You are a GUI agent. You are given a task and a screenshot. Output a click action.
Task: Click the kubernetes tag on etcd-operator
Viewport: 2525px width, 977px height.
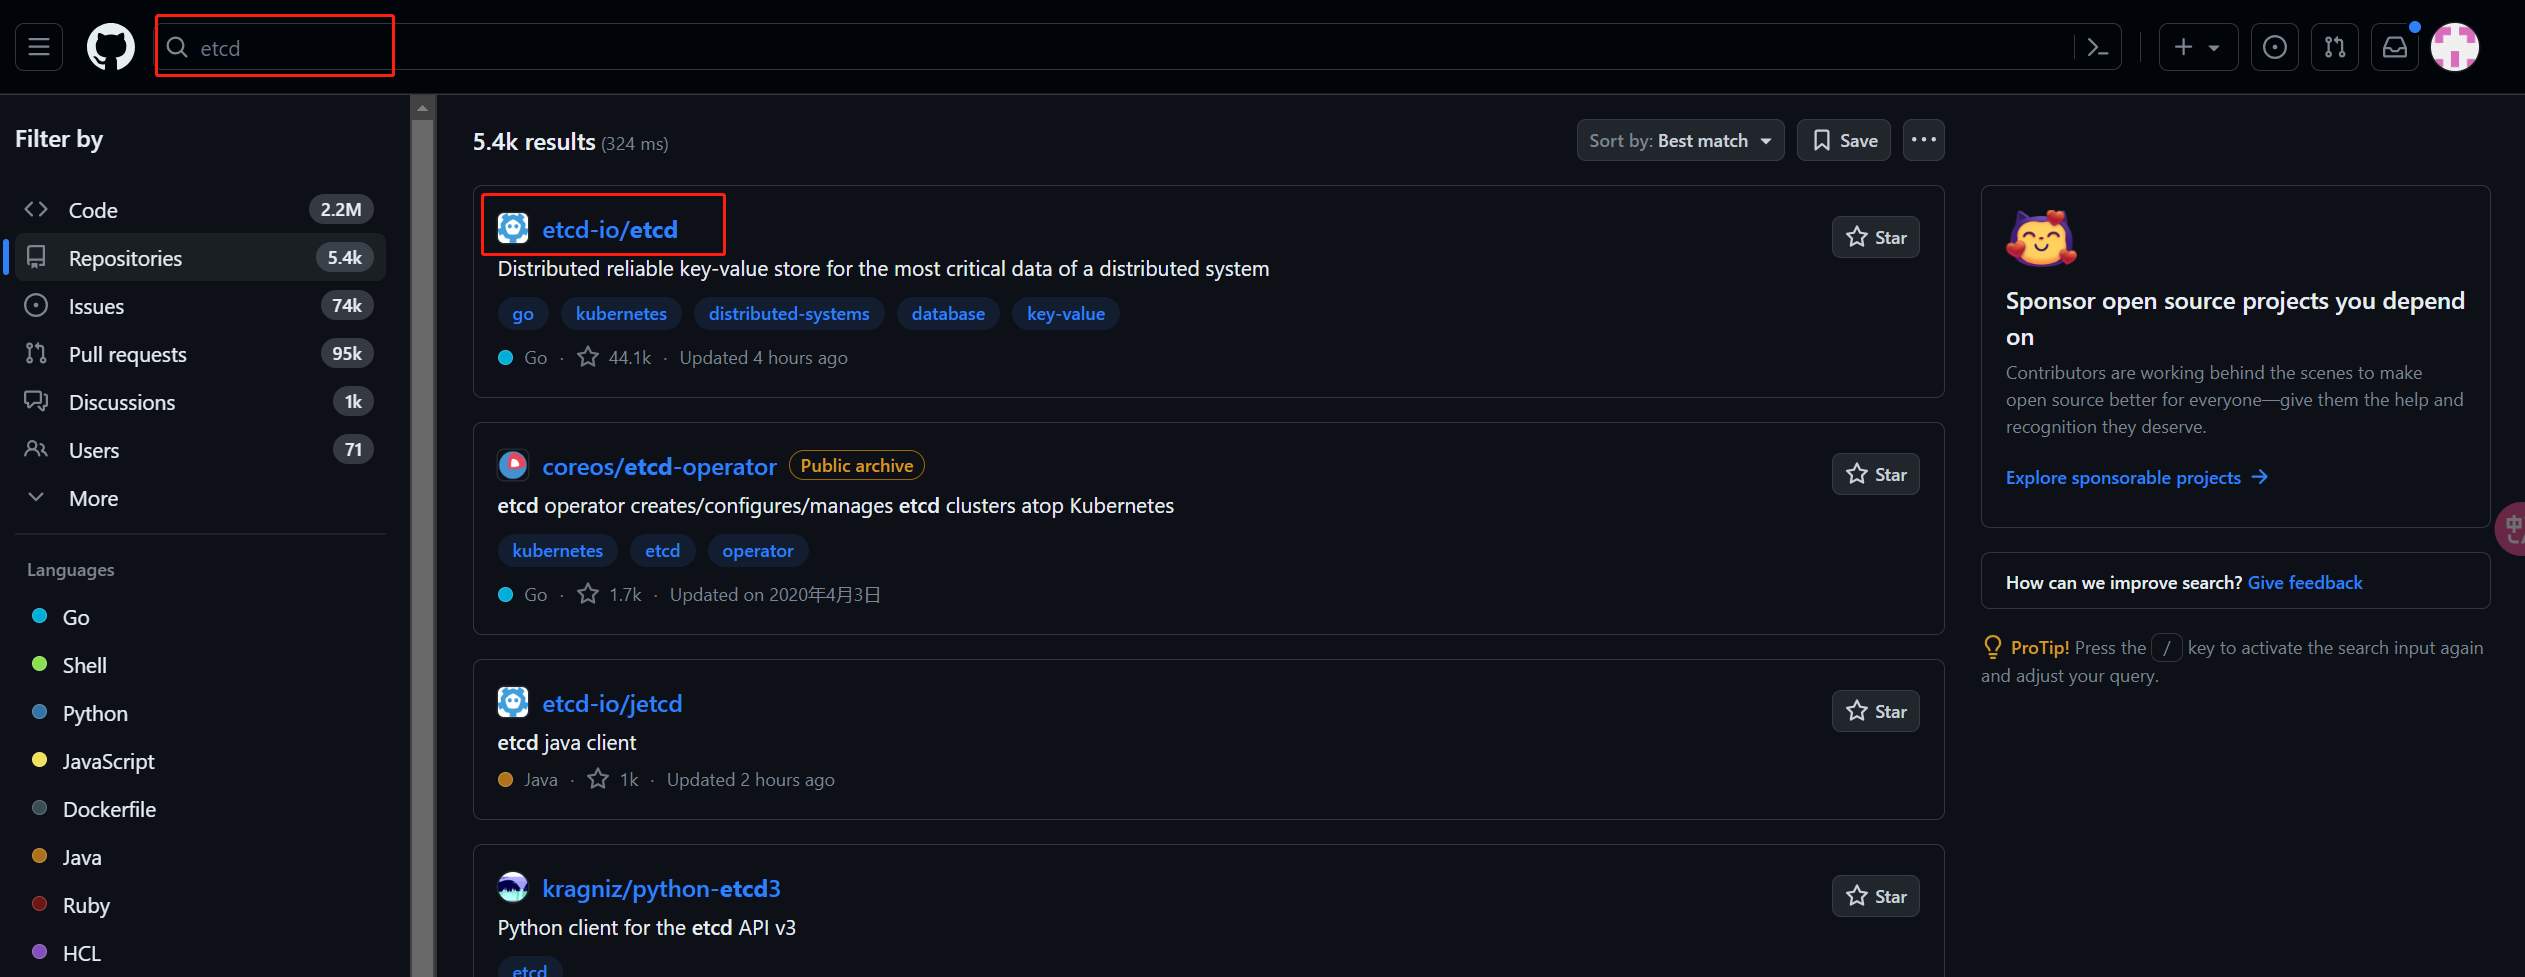pos(557,550)
